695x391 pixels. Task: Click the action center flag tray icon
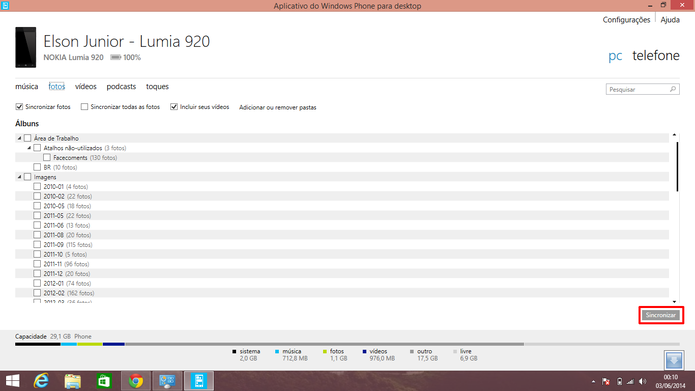pos(606,381)
